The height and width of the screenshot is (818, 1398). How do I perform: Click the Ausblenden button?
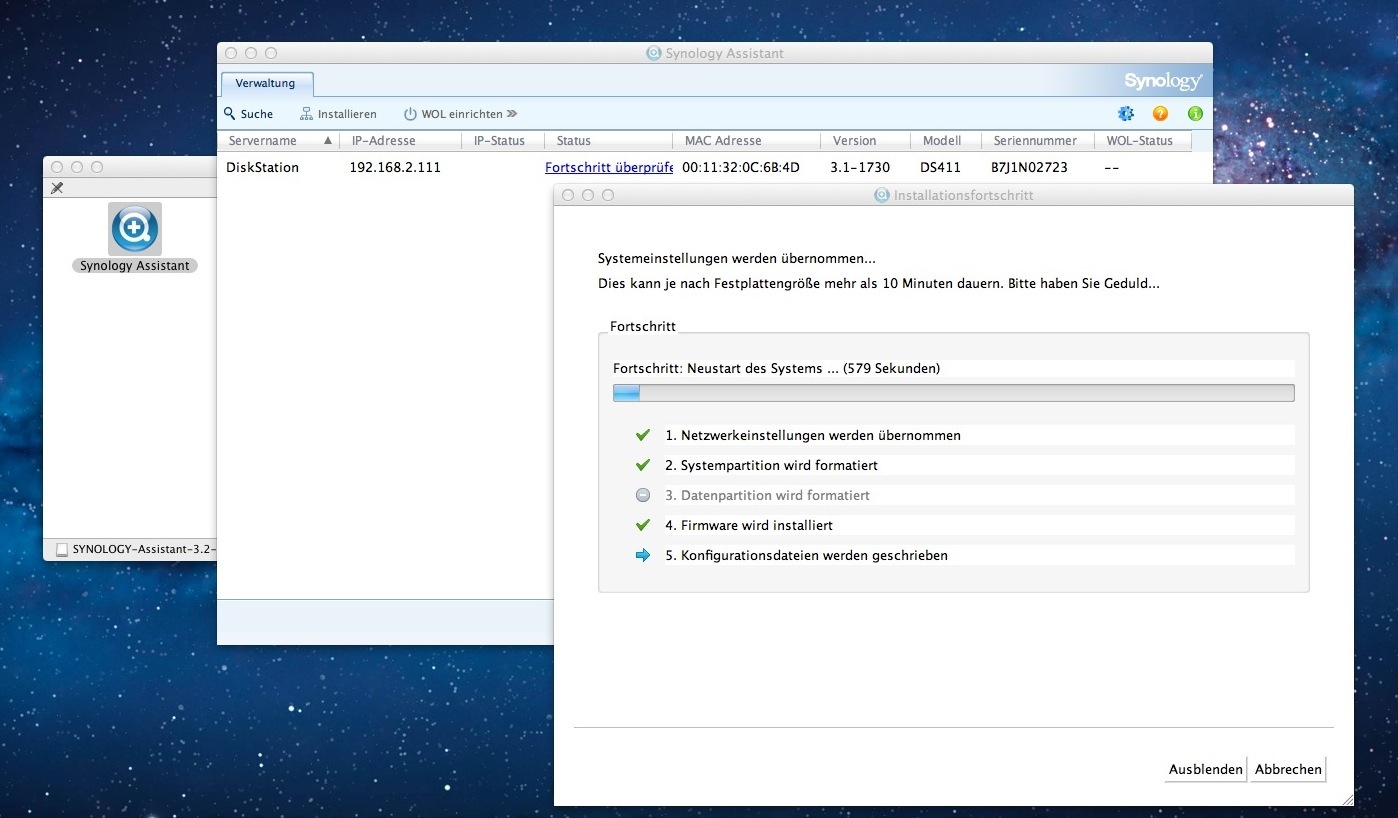[x=1206, y=769]
